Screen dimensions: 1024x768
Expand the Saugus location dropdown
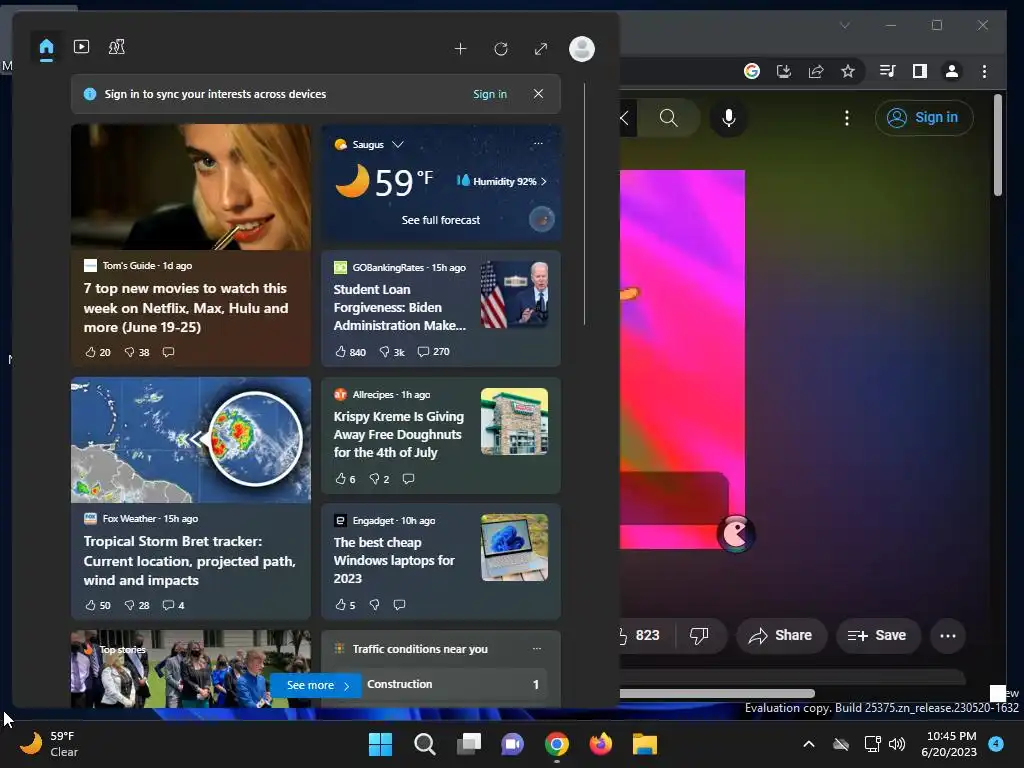click(398, 144)
